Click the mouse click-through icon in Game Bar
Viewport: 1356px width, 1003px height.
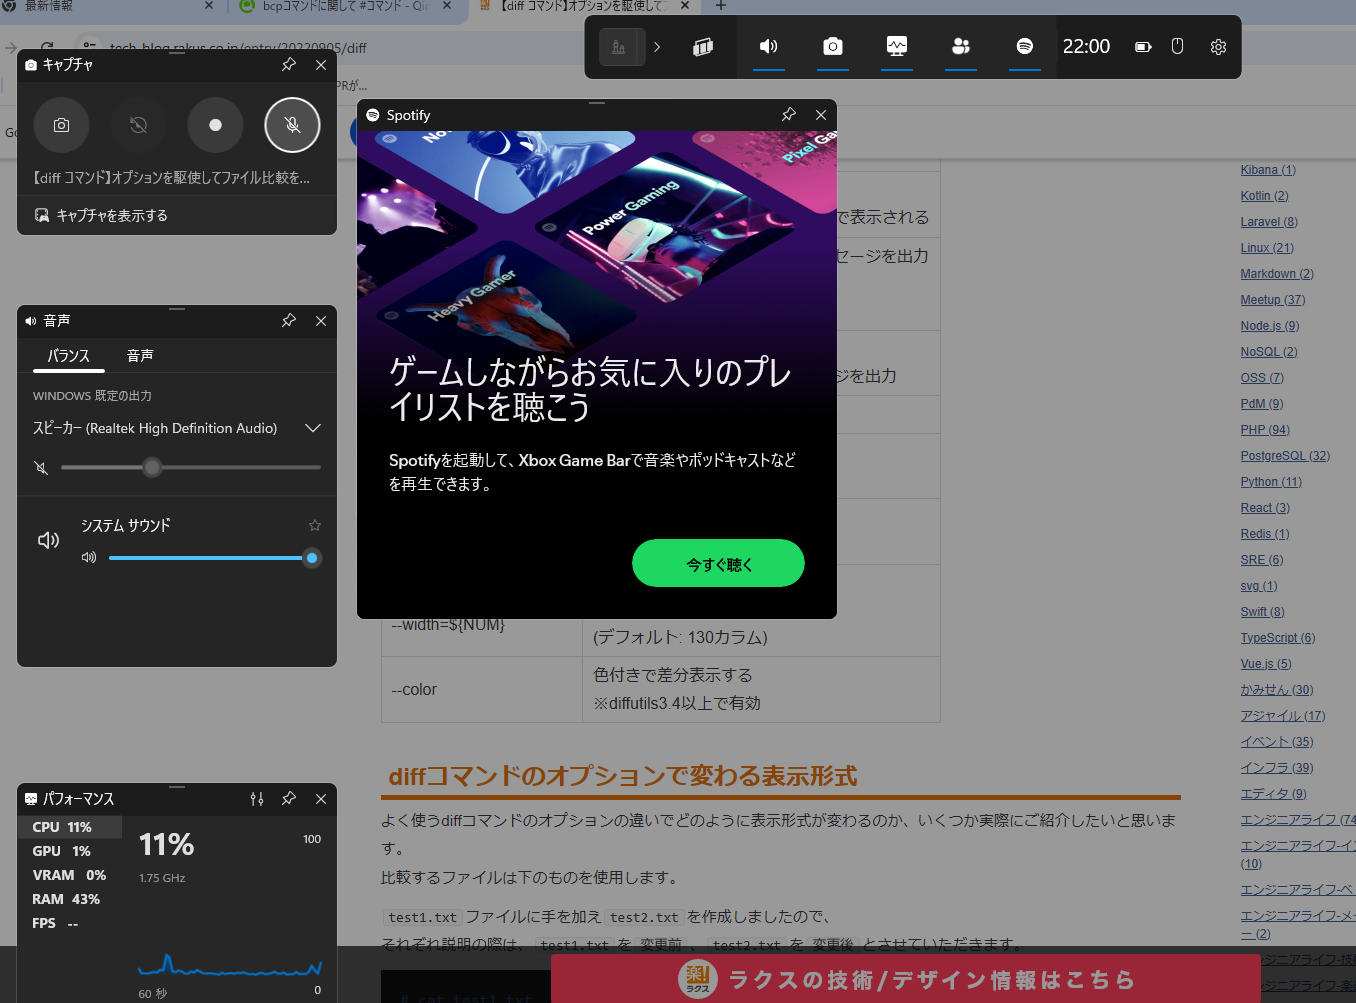pos(1177,47)
